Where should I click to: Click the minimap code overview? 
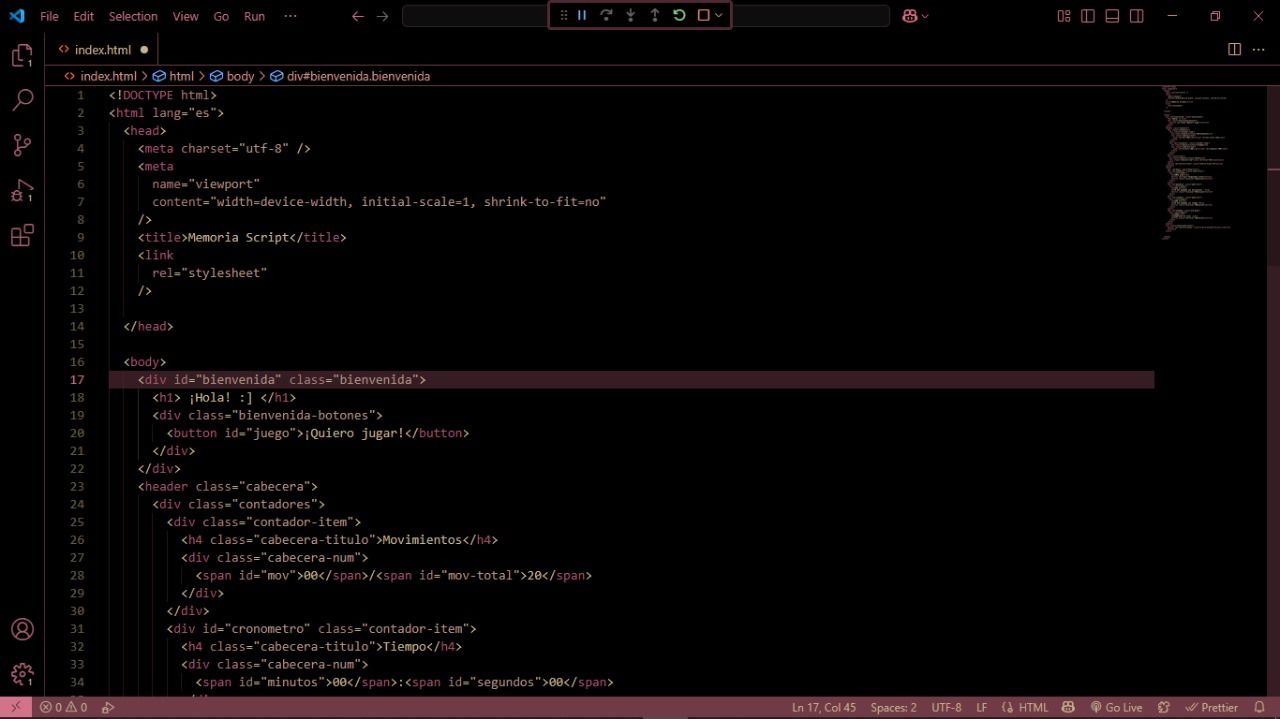coord(1198,162)
